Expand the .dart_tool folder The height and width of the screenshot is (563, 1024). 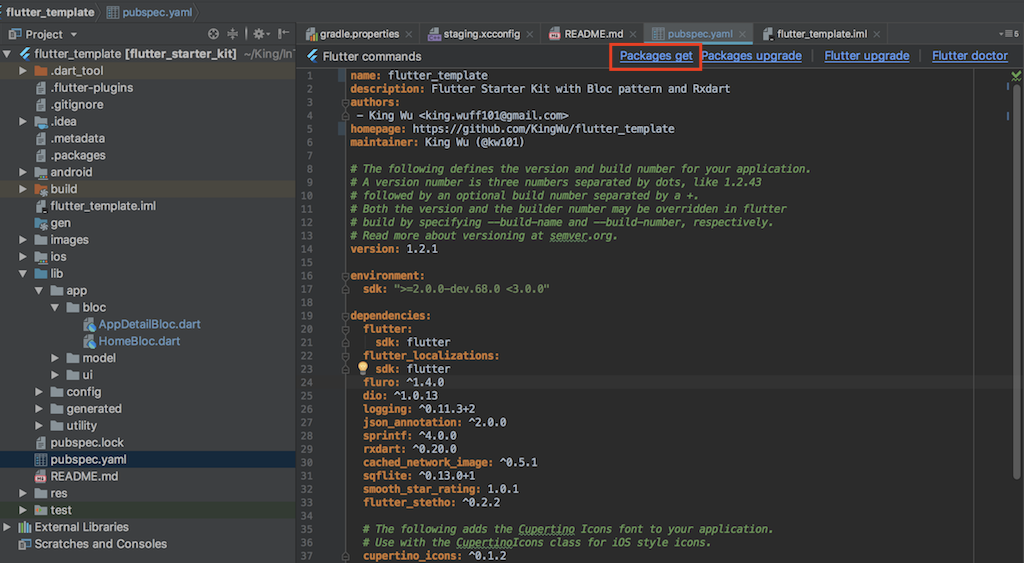pos(23,71)
